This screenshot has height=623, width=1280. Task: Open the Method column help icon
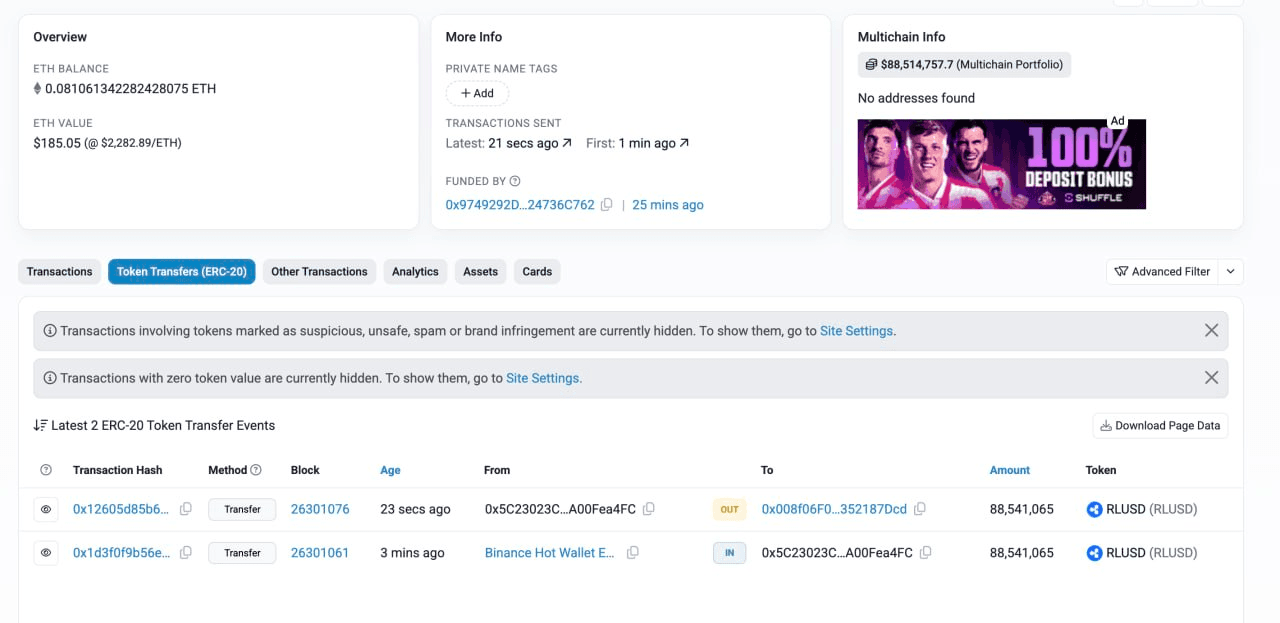coord(256,470)
